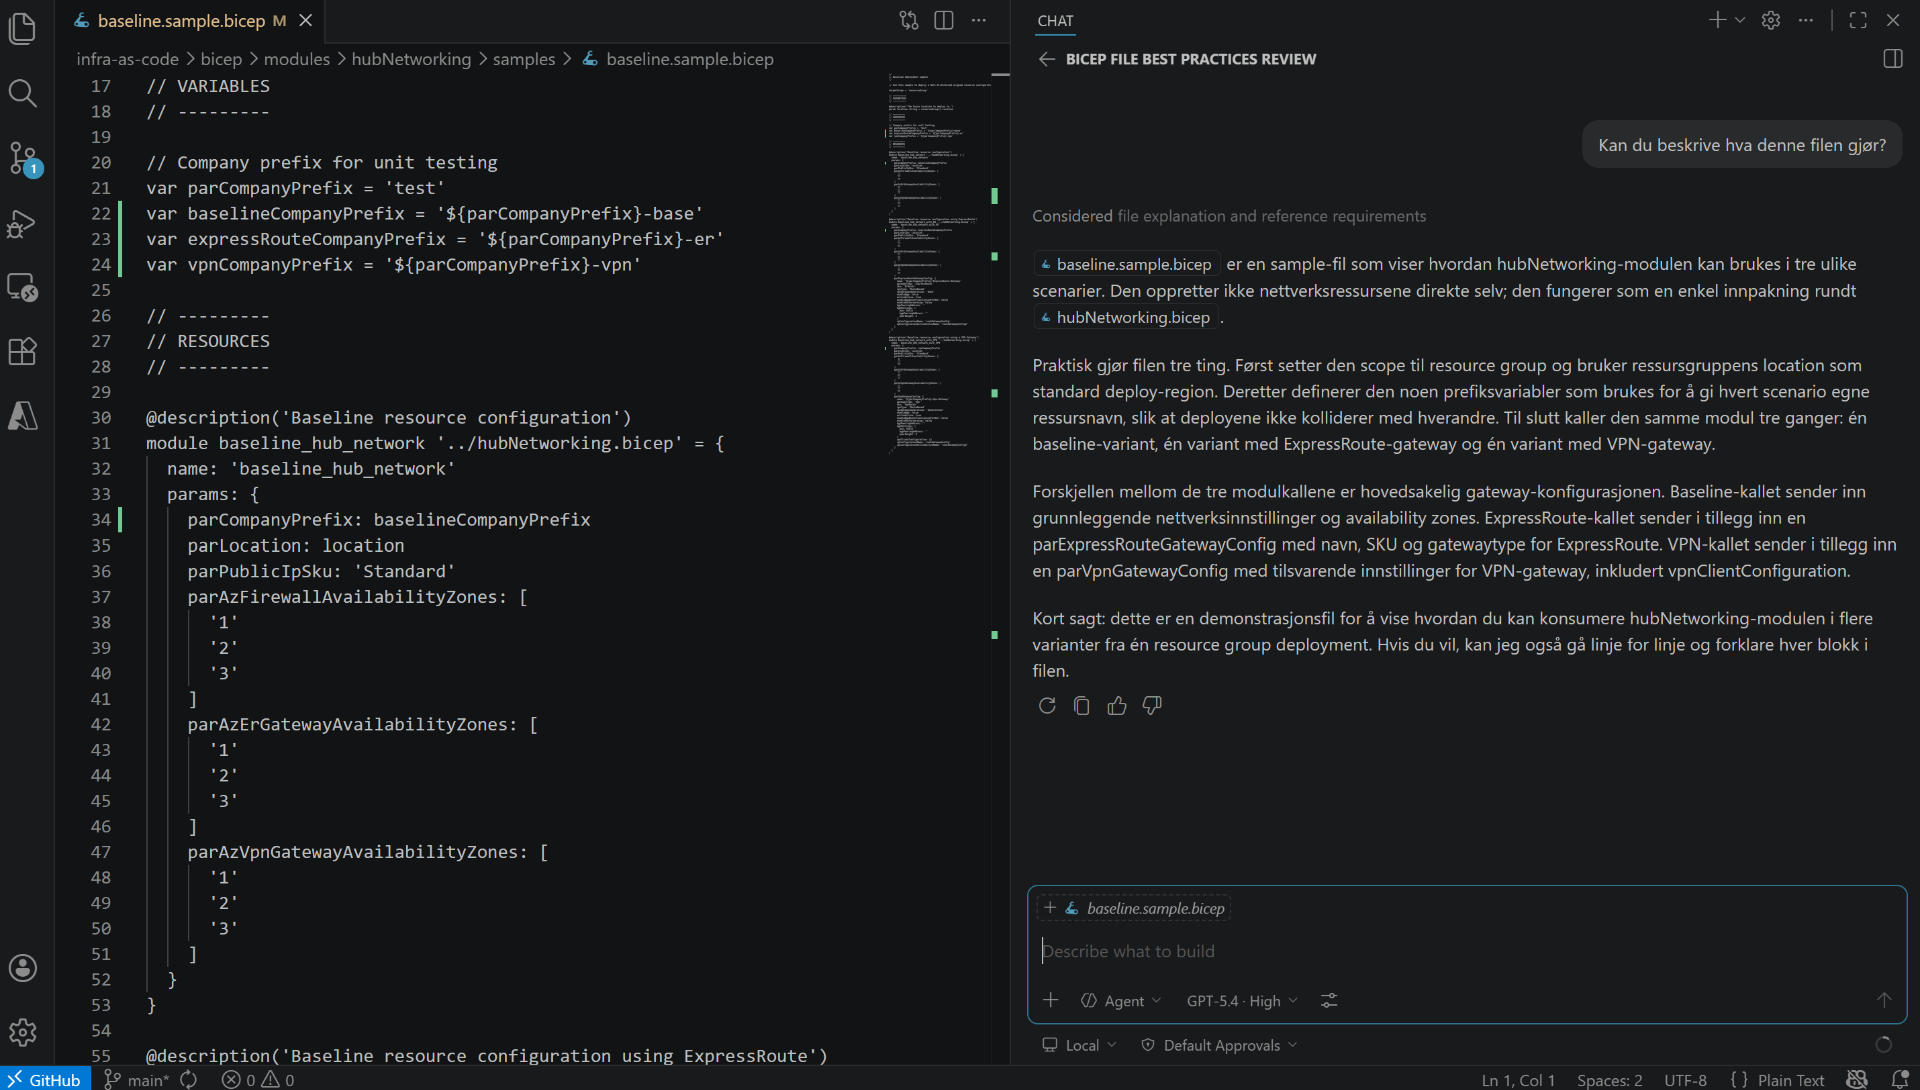The width and height of the screenshot is (1920, 1090).
Task: Expand the Agent mode dropdown
Action: pyautogui.click(x=1122, y=1001)
